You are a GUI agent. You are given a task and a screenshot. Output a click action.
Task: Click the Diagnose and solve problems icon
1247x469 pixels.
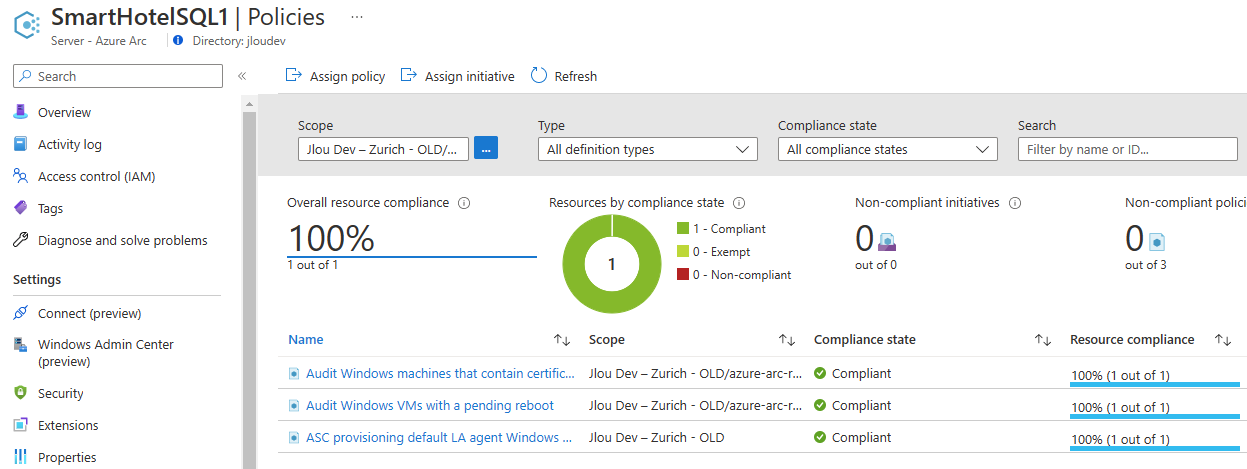[x=20, y=240]
